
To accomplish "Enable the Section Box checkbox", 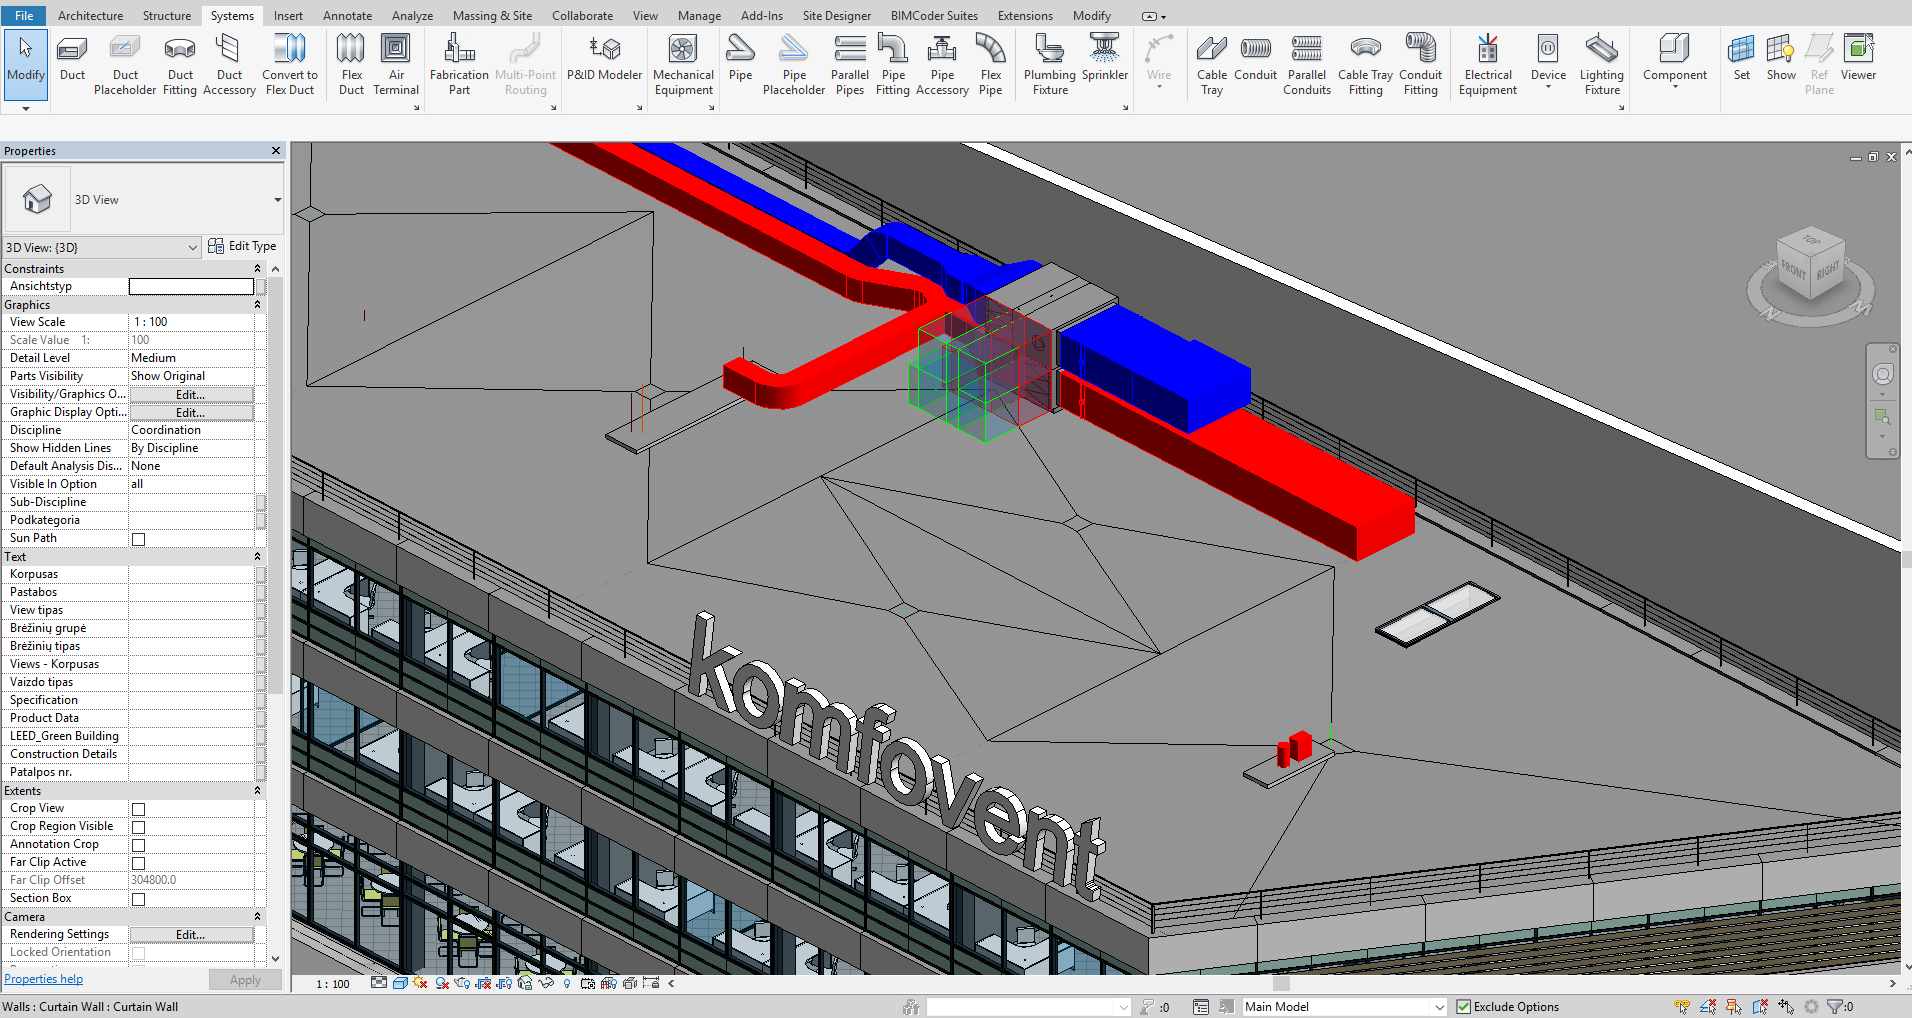I will [x=139, y=899].
